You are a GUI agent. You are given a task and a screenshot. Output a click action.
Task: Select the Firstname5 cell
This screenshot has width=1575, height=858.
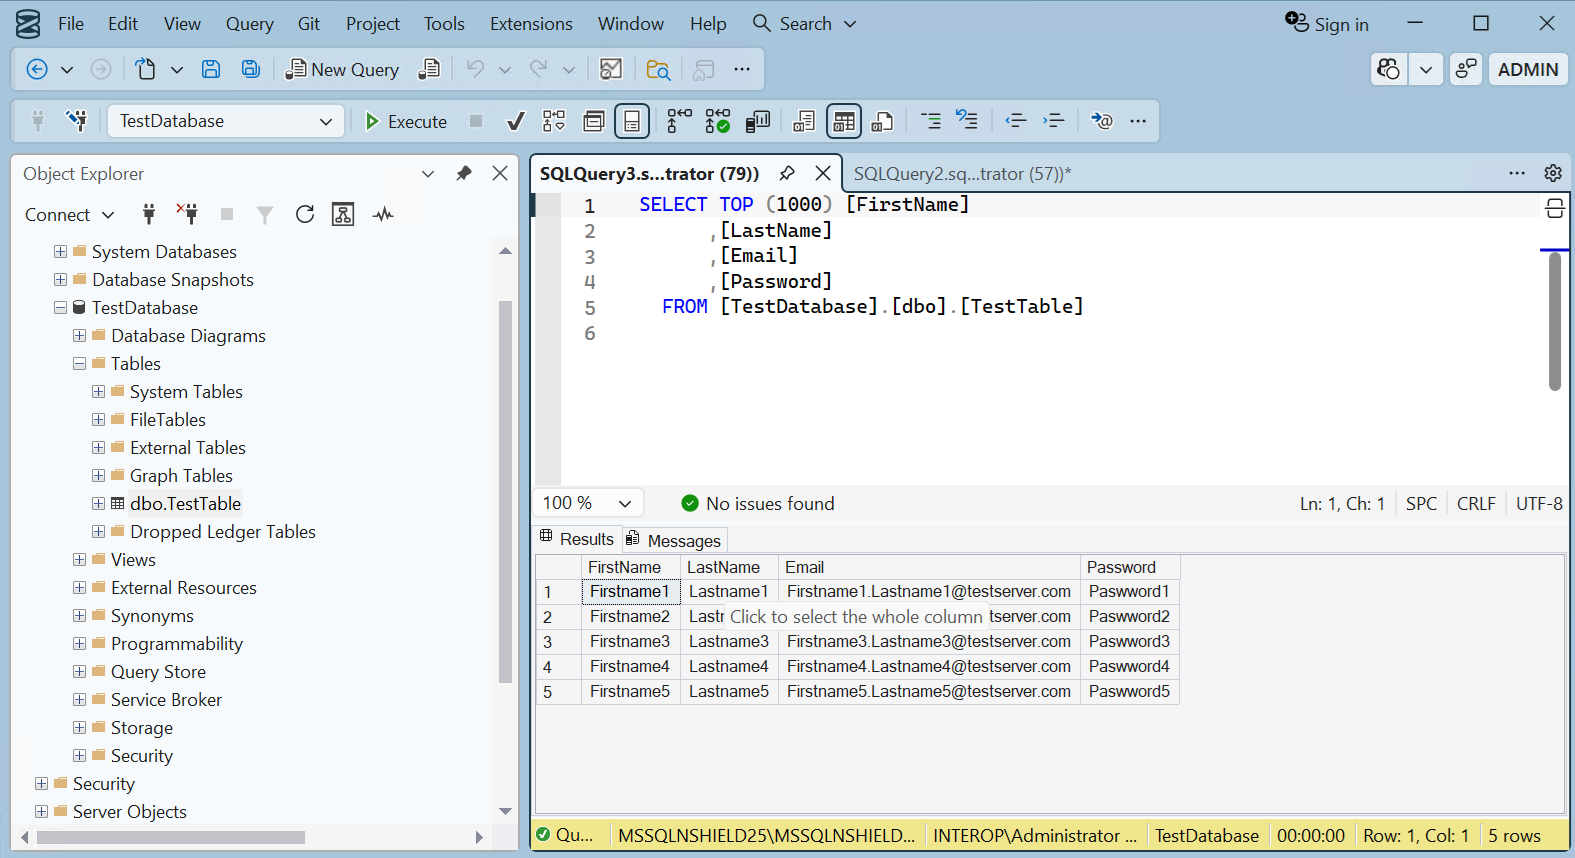[x=631, y=691]
